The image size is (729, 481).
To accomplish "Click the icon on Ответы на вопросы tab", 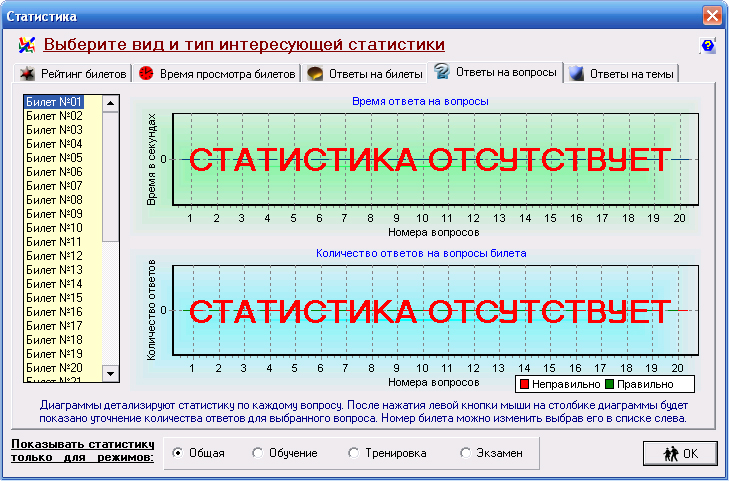I will click(x=441, y=72).
